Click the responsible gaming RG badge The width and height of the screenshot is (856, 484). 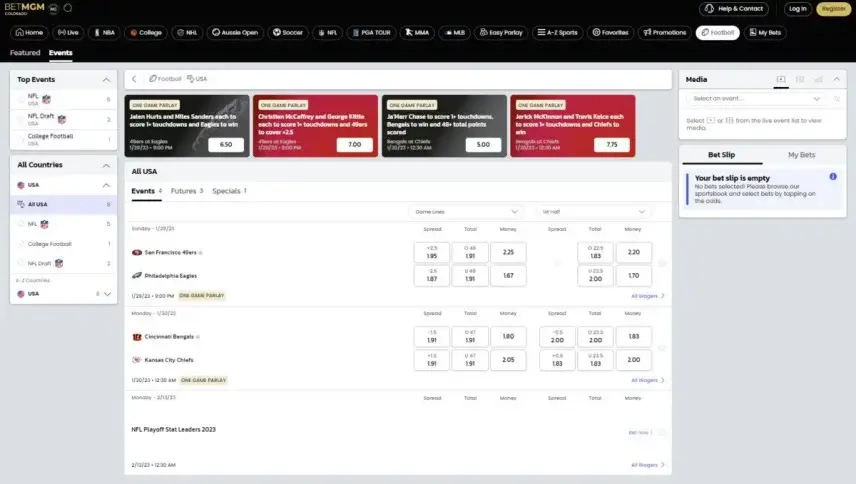click(x=54, y=8)
